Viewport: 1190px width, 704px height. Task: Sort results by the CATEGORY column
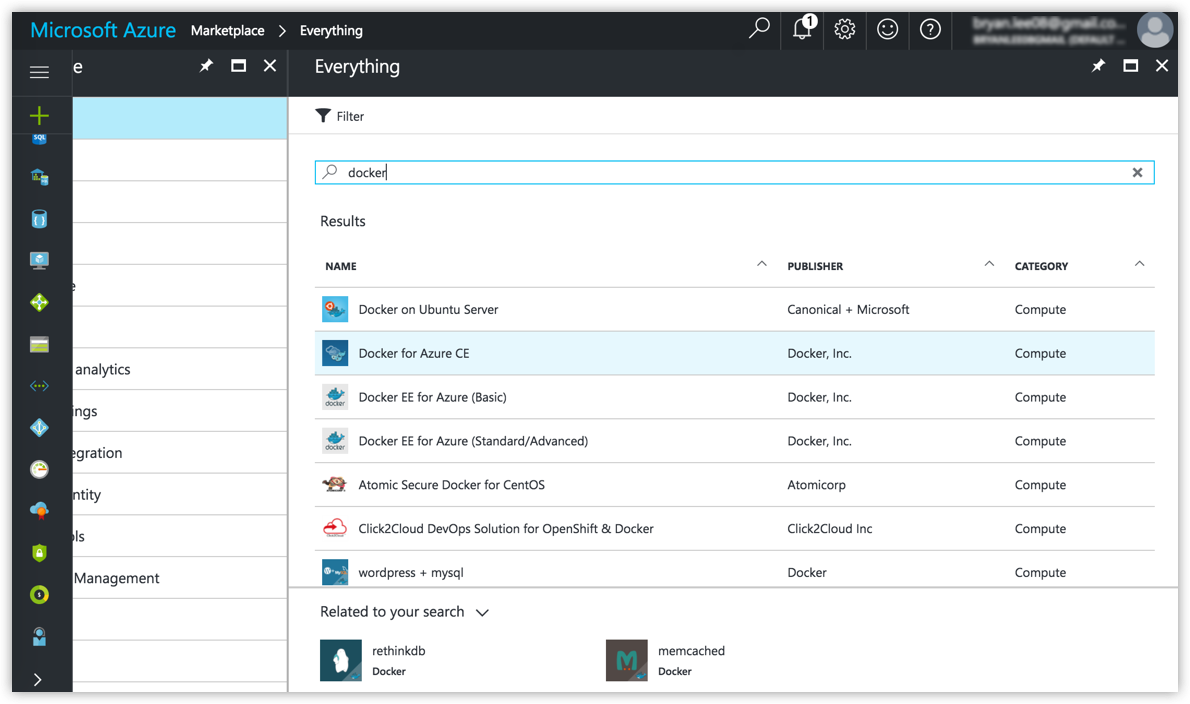tap(1041, 266)
